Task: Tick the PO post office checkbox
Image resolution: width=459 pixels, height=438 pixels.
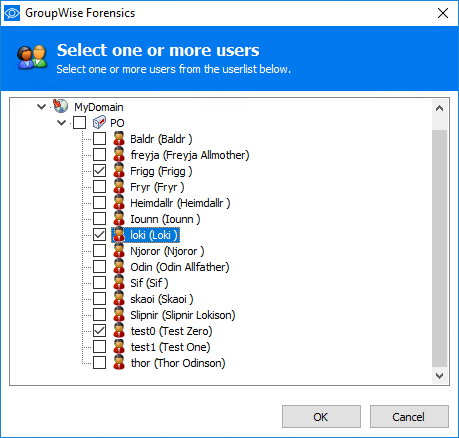Action: click(79, 123)
